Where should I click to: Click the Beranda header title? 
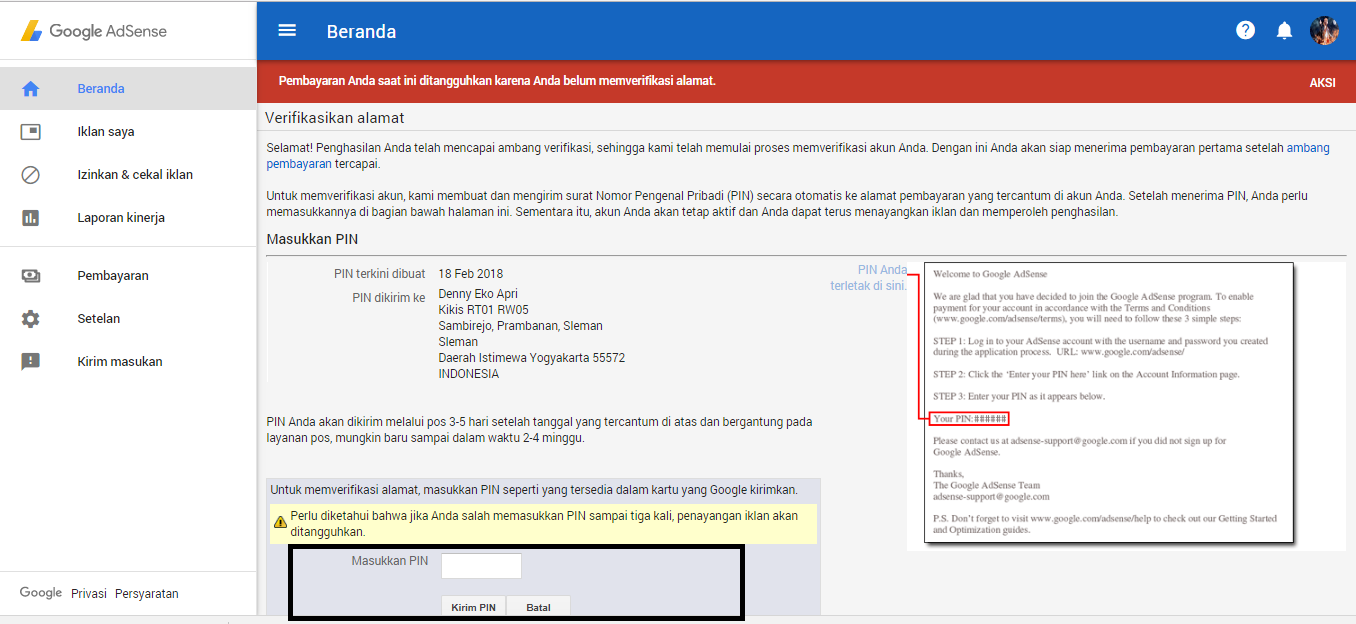361,31
